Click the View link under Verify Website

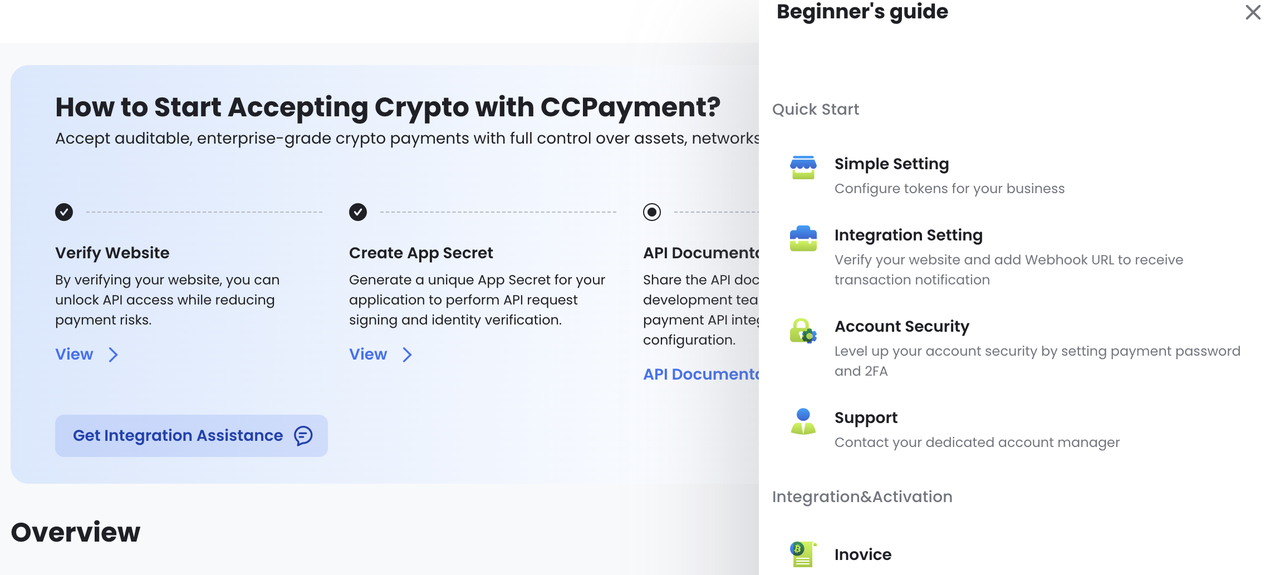click(x=74, y=354)
